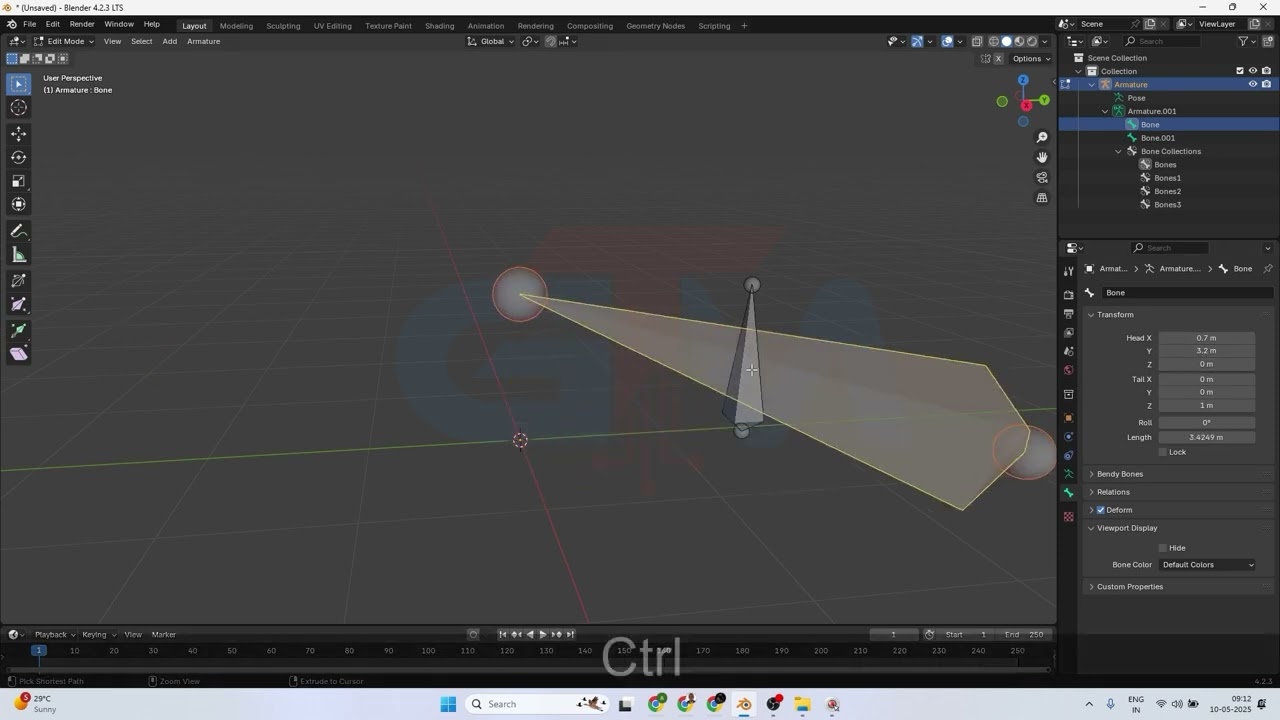Activate the Scale tool
The width and height of the screenshot is (1280, 720).
coord(18,181)
